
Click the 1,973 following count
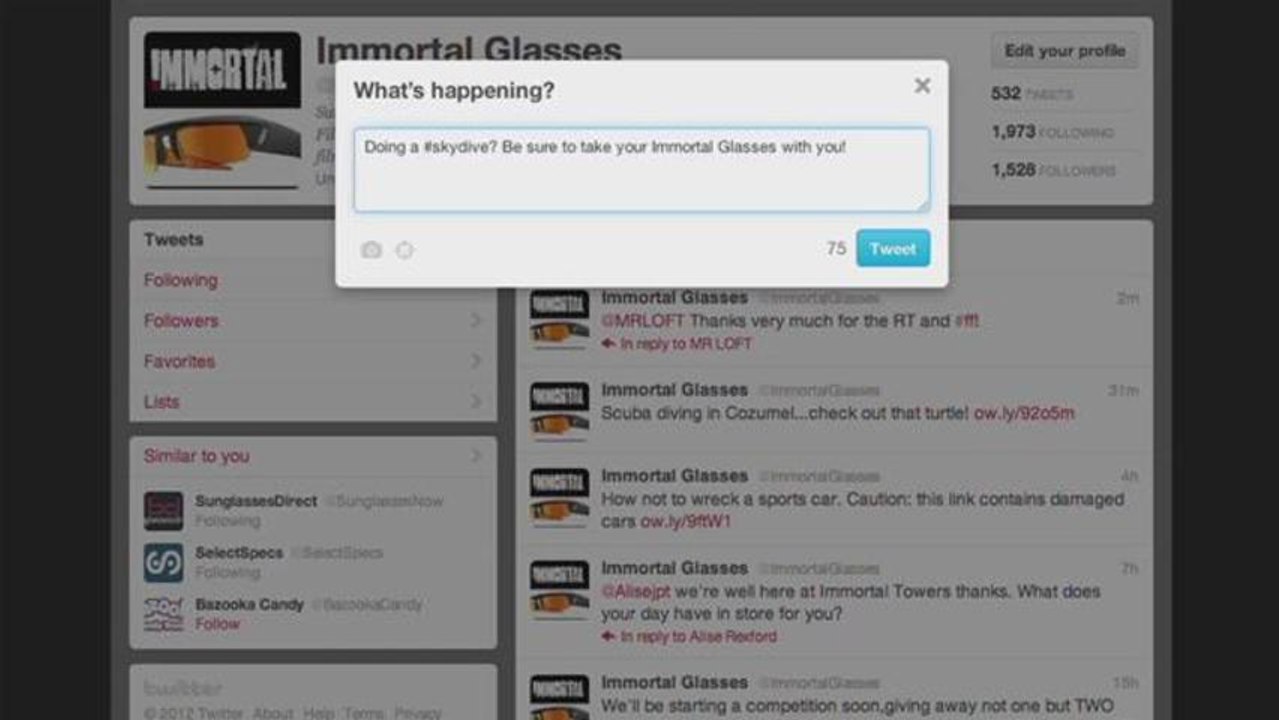pos(1053,132)
